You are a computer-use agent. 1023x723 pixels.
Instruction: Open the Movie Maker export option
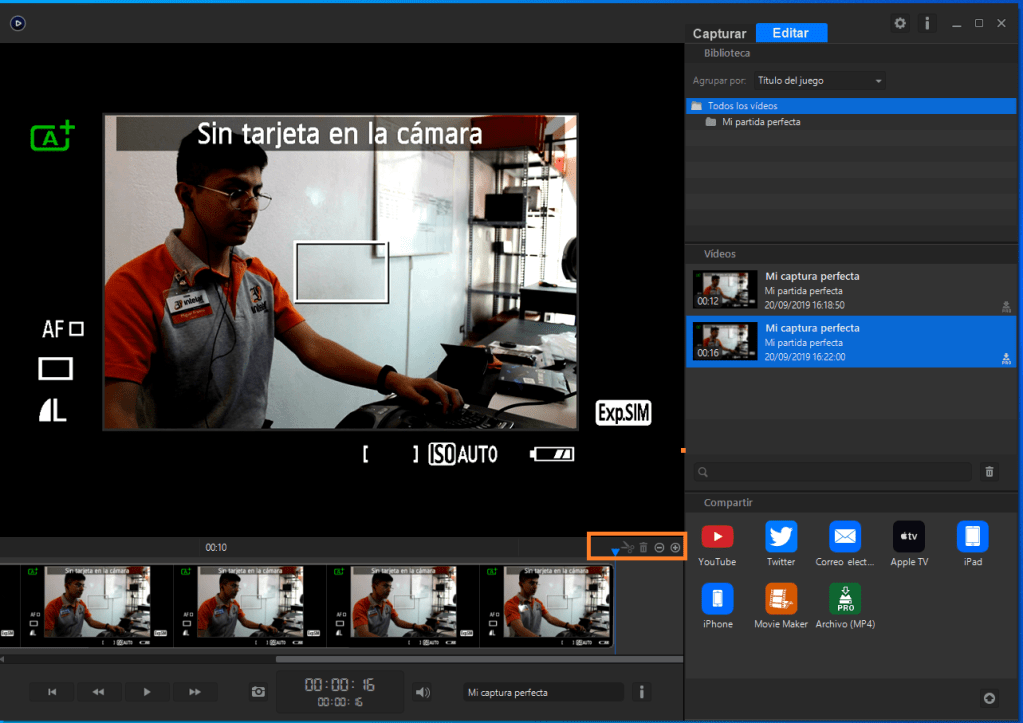[781, 599]
